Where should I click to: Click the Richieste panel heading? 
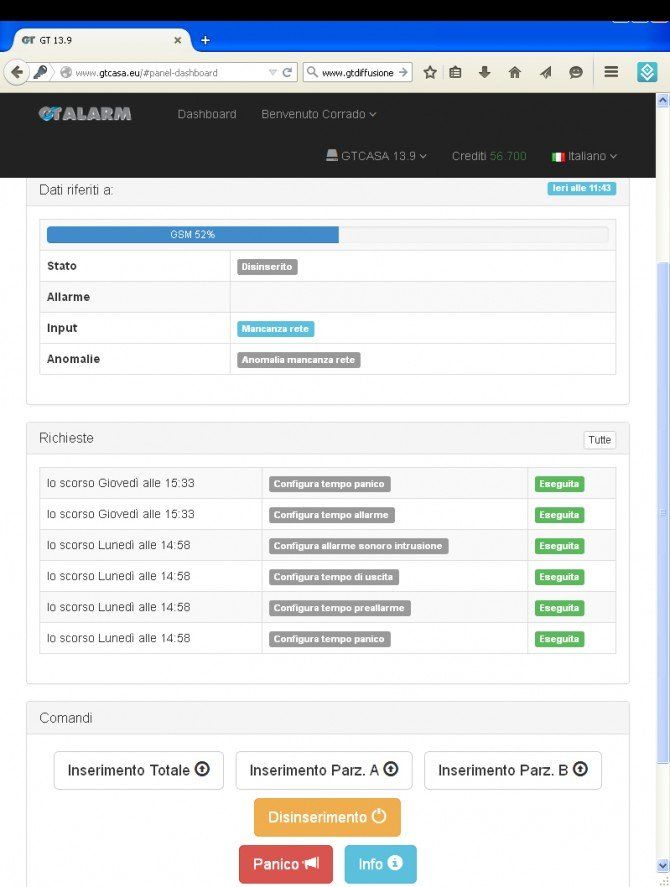click(x=66, y=438)
